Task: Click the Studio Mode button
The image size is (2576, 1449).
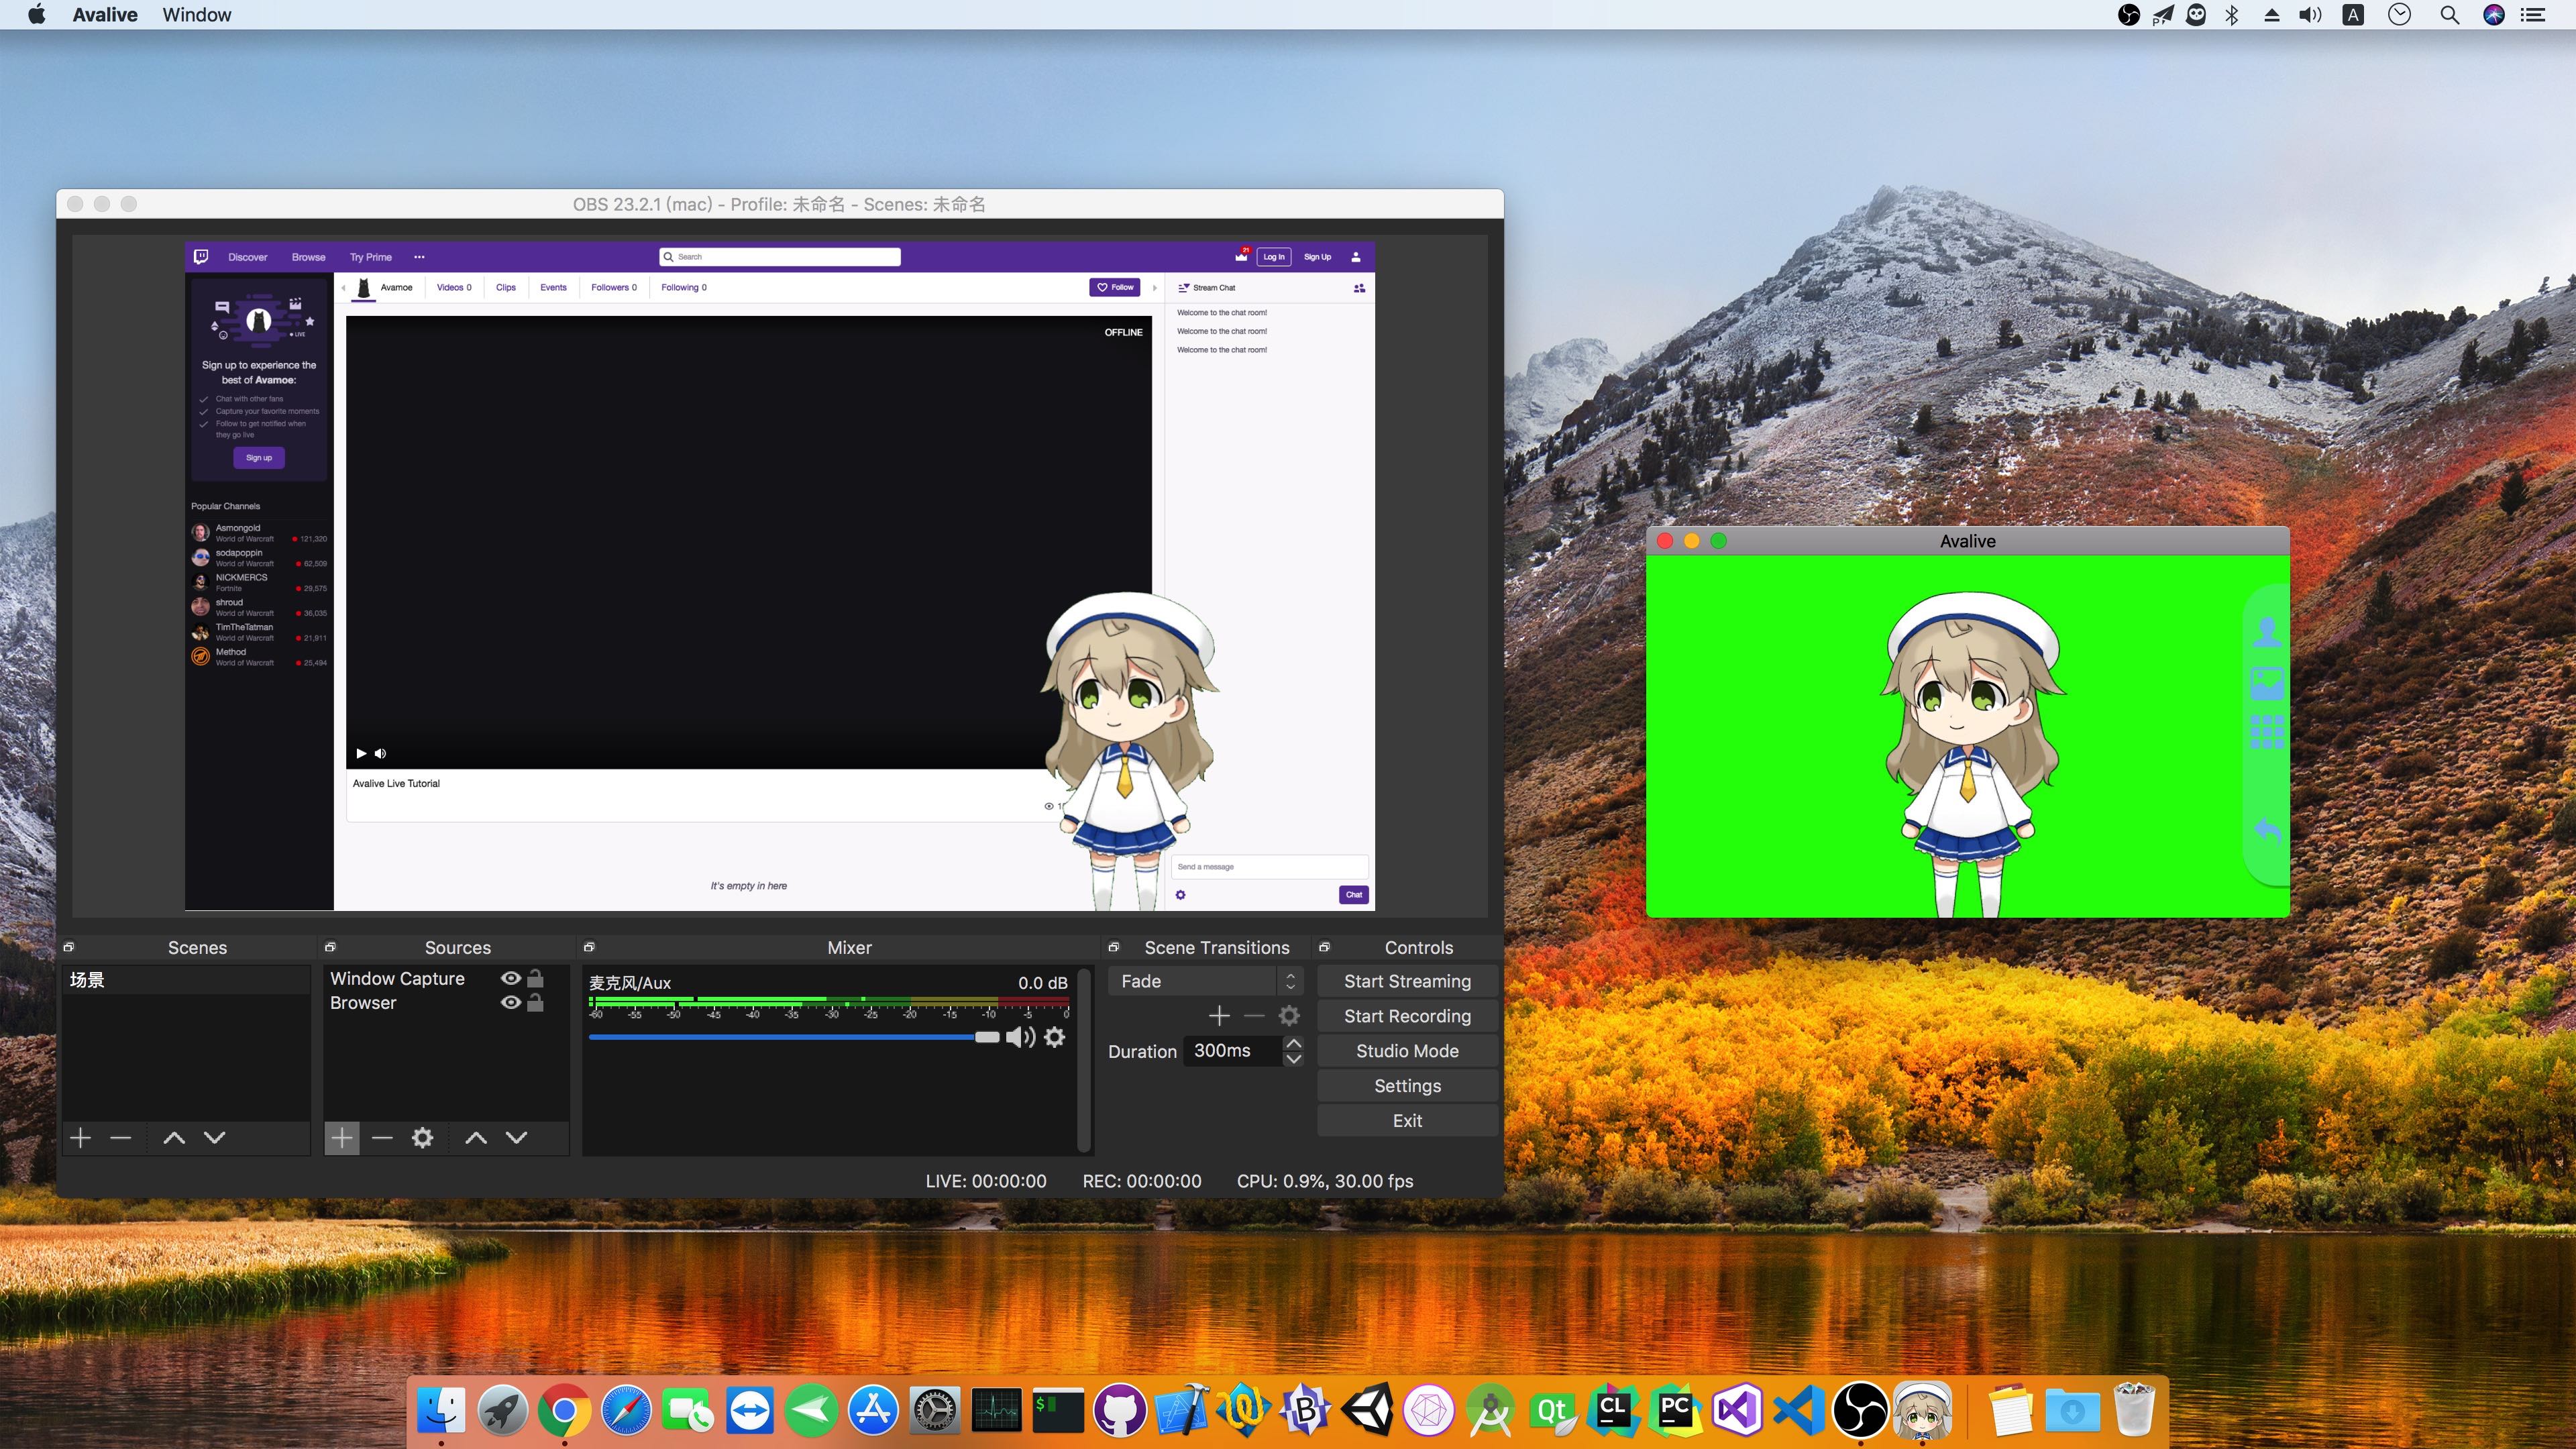Action: point(1407,1051)
